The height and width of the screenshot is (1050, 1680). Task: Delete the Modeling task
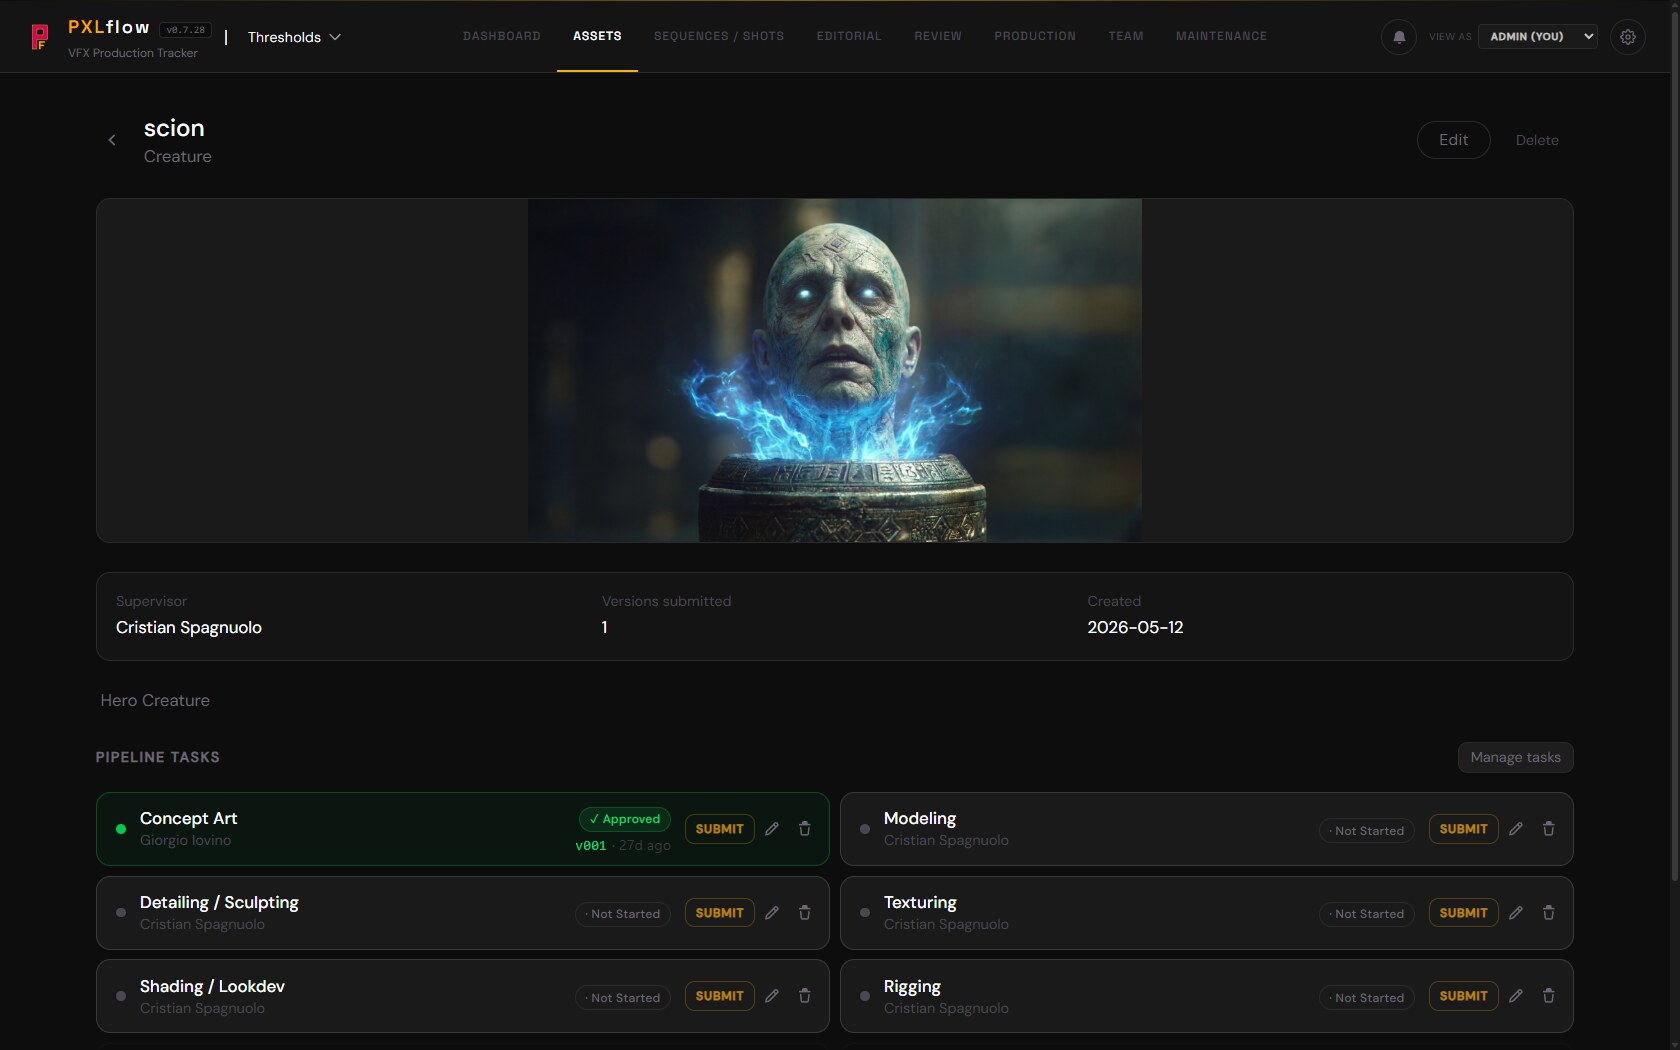tap(1549, 829)
